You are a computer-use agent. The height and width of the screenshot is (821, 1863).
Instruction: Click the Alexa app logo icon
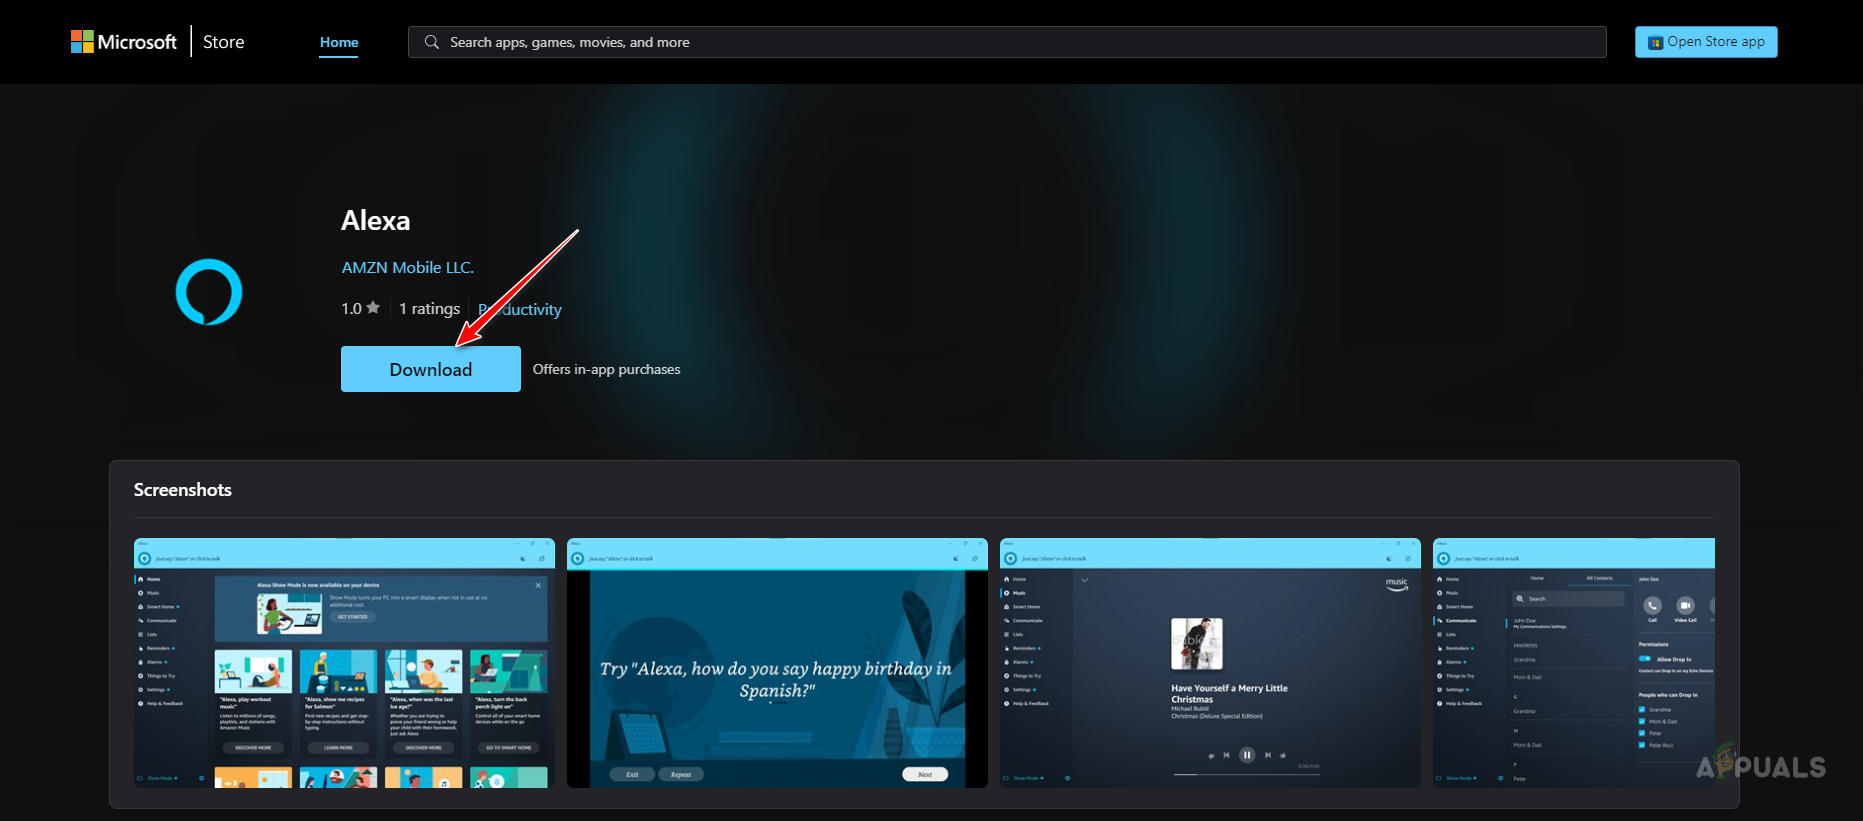click(x=209, y=292)
